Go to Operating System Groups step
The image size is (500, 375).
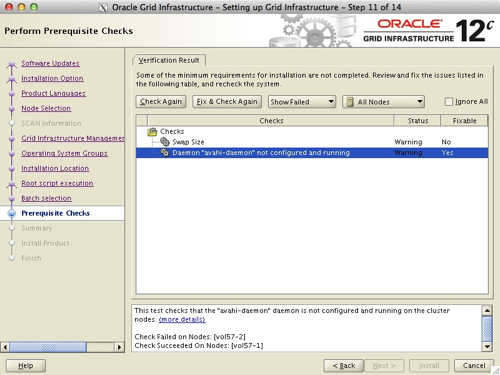64,153
